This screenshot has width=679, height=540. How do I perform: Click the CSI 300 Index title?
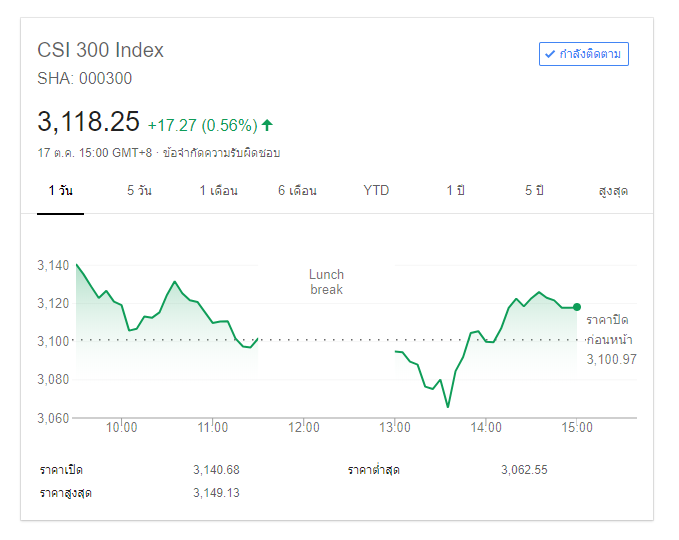[100, 50]
